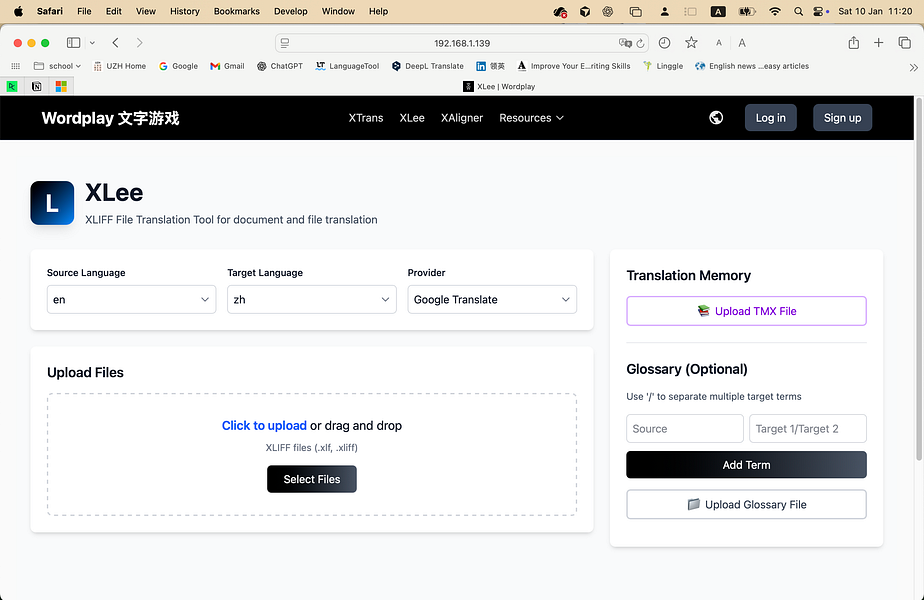Open the Share icon in Safari toolbar
Viewport: 924px width, 600px height.
pyautogui.click(x=854, y=42)
